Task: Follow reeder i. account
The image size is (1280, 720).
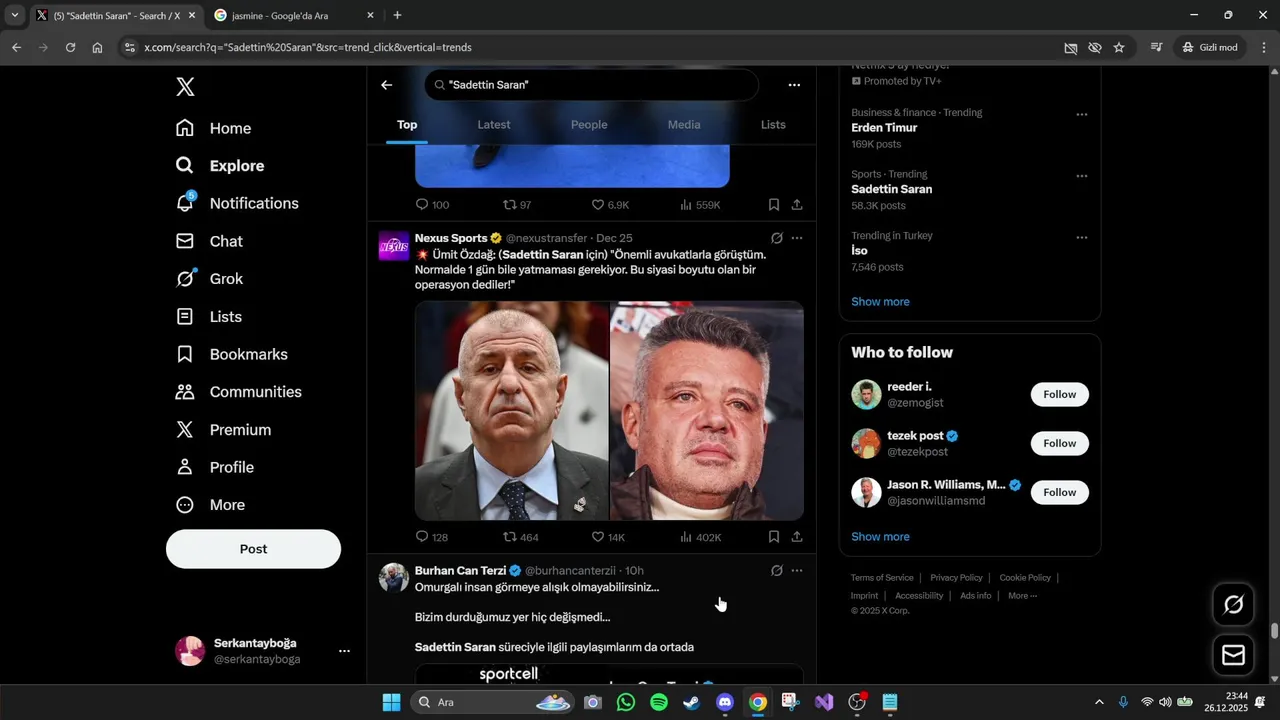Action: (1060, 394)
